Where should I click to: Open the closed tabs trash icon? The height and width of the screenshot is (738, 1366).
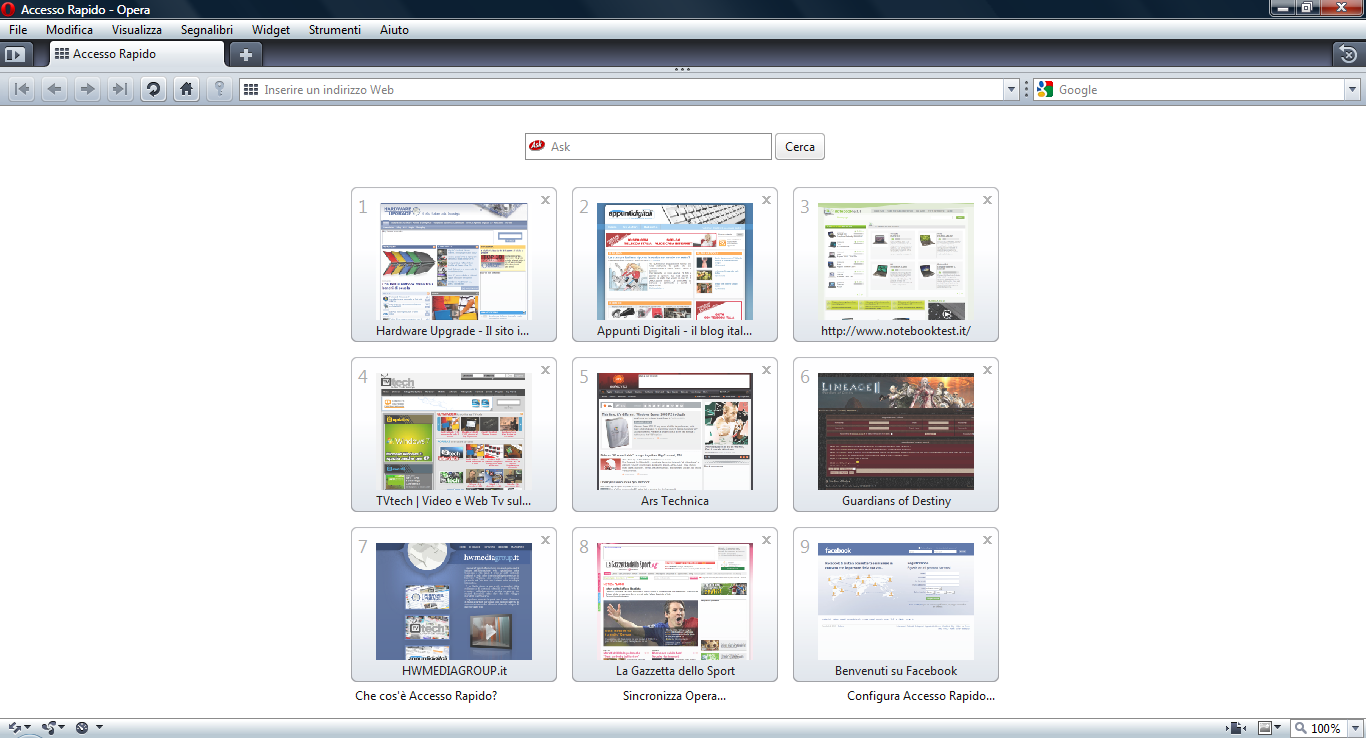(x=1348, y=54)
